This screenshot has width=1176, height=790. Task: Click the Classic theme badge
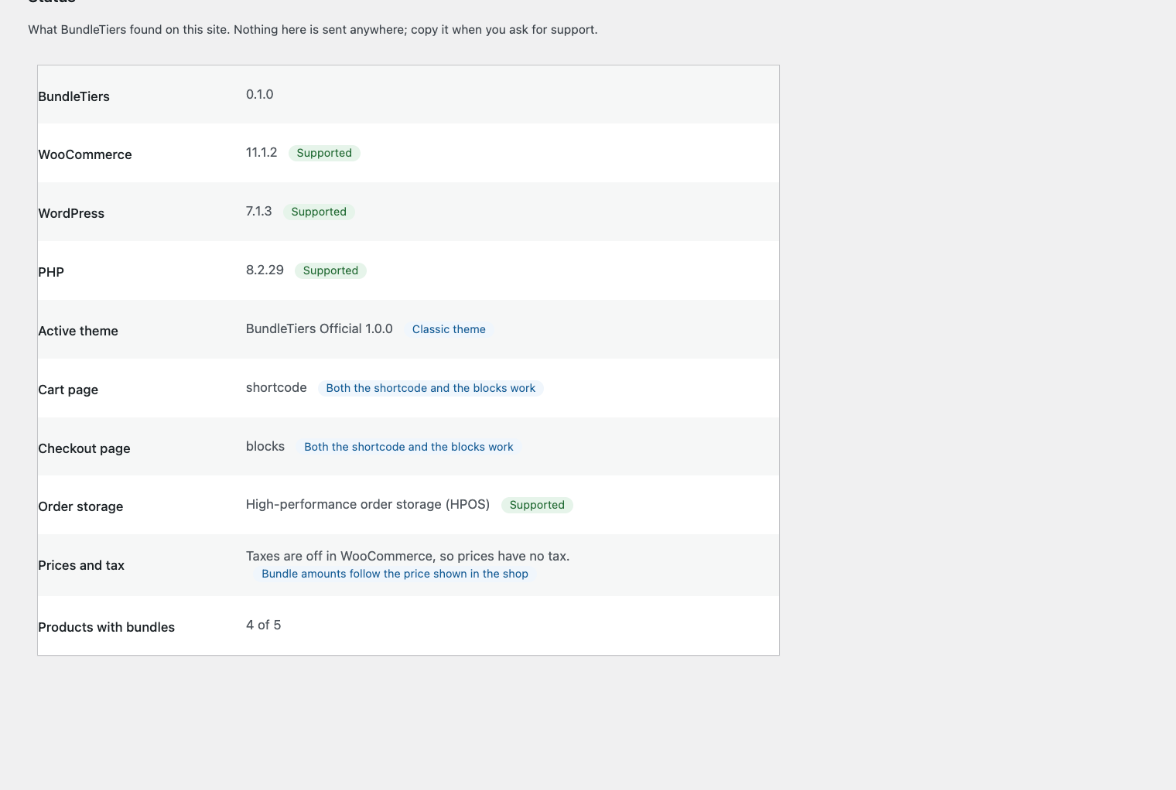tap(448, 329)
